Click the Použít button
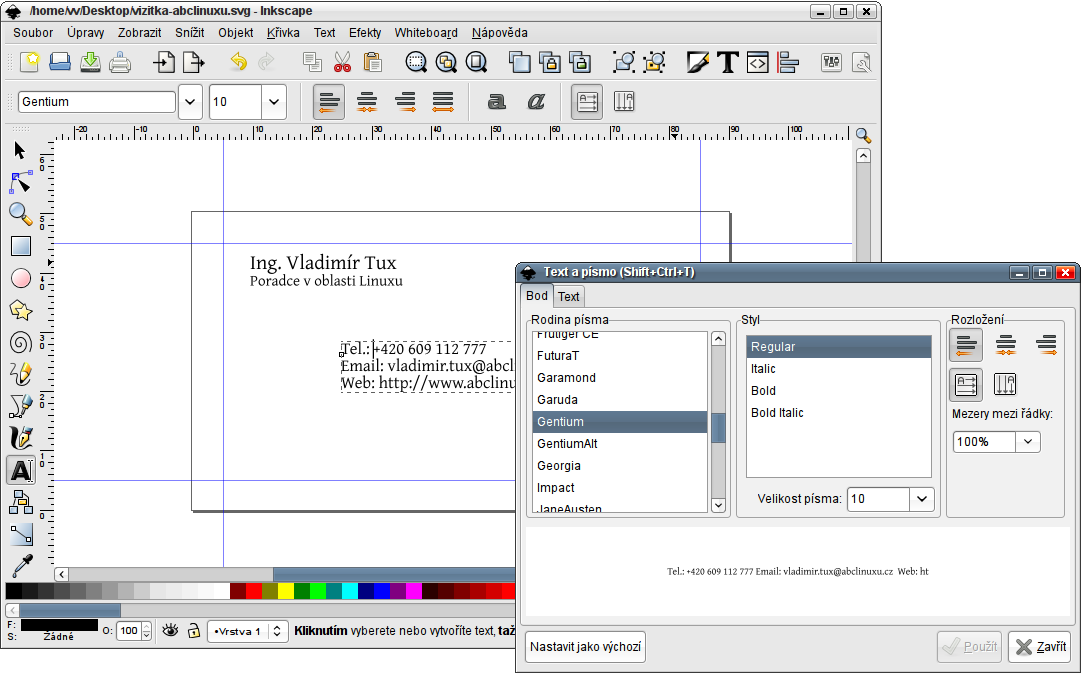This screenshot has height=673, width=1081. (x=969, y=647)
